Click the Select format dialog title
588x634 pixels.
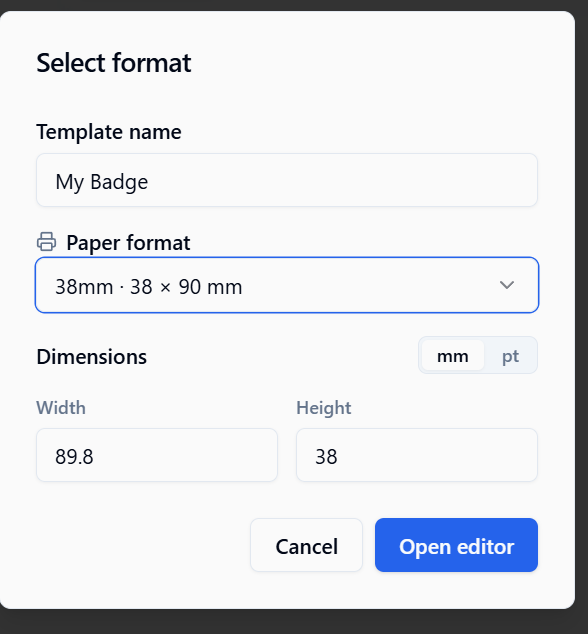pos(114,63)
